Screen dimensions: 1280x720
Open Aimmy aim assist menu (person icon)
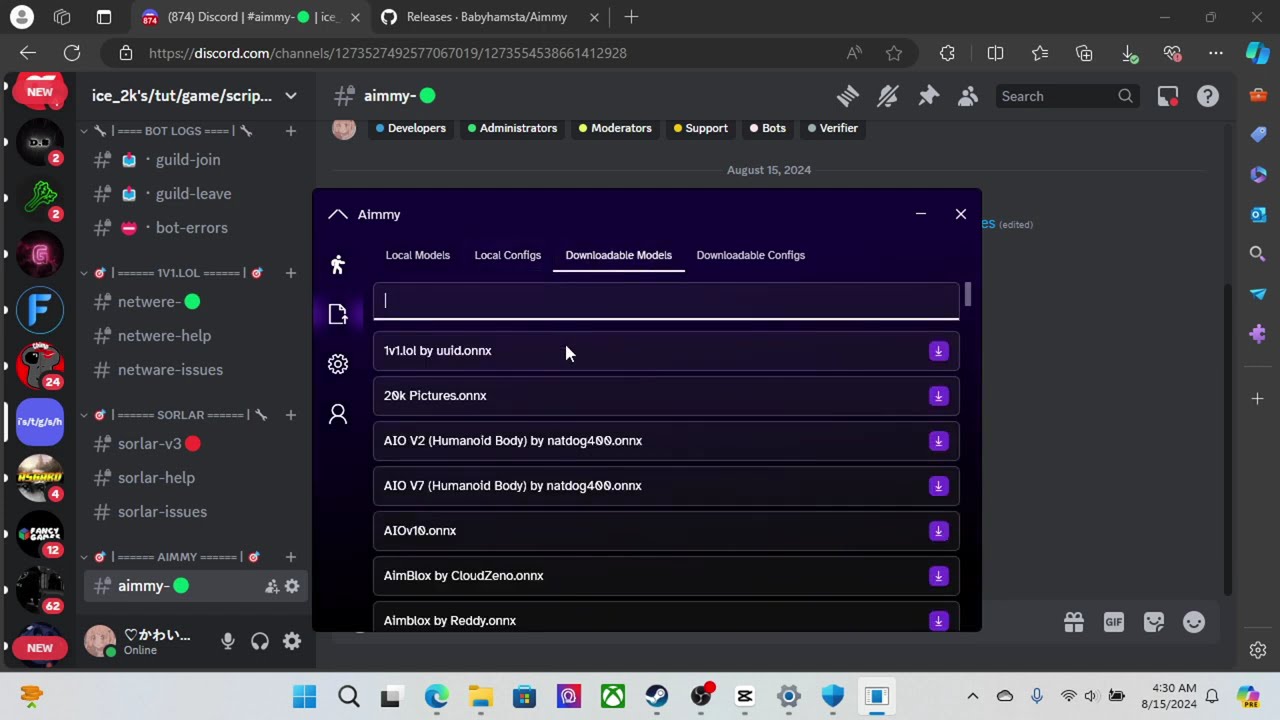pyautogui.click(x=338, y=264)
